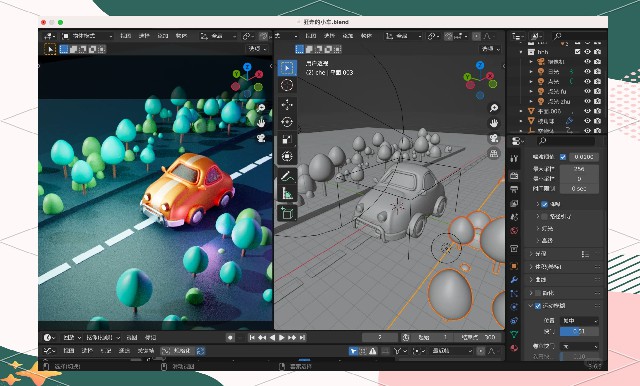The height and width of the screenshot is (386, 640).
Task: Expand the 'fu' light in outliner
Action: [531, 91]
